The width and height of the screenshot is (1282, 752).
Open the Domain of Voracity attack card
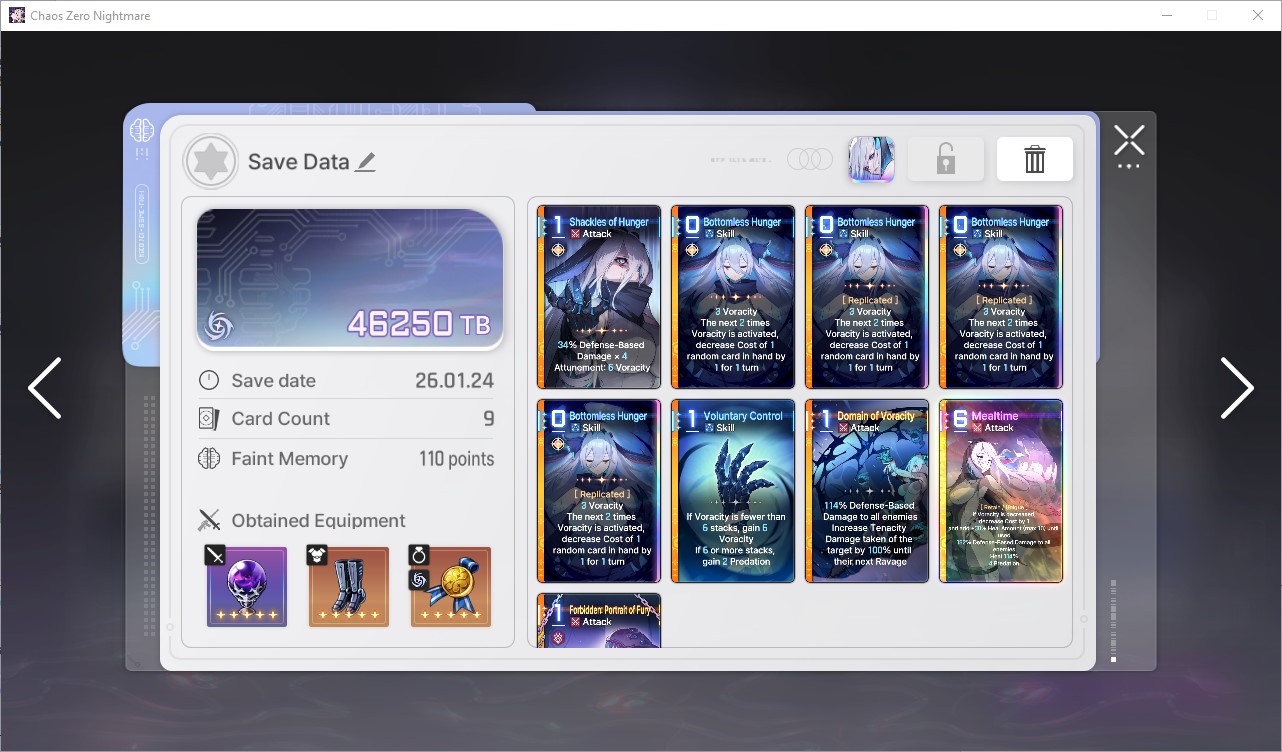click(867, 491)
